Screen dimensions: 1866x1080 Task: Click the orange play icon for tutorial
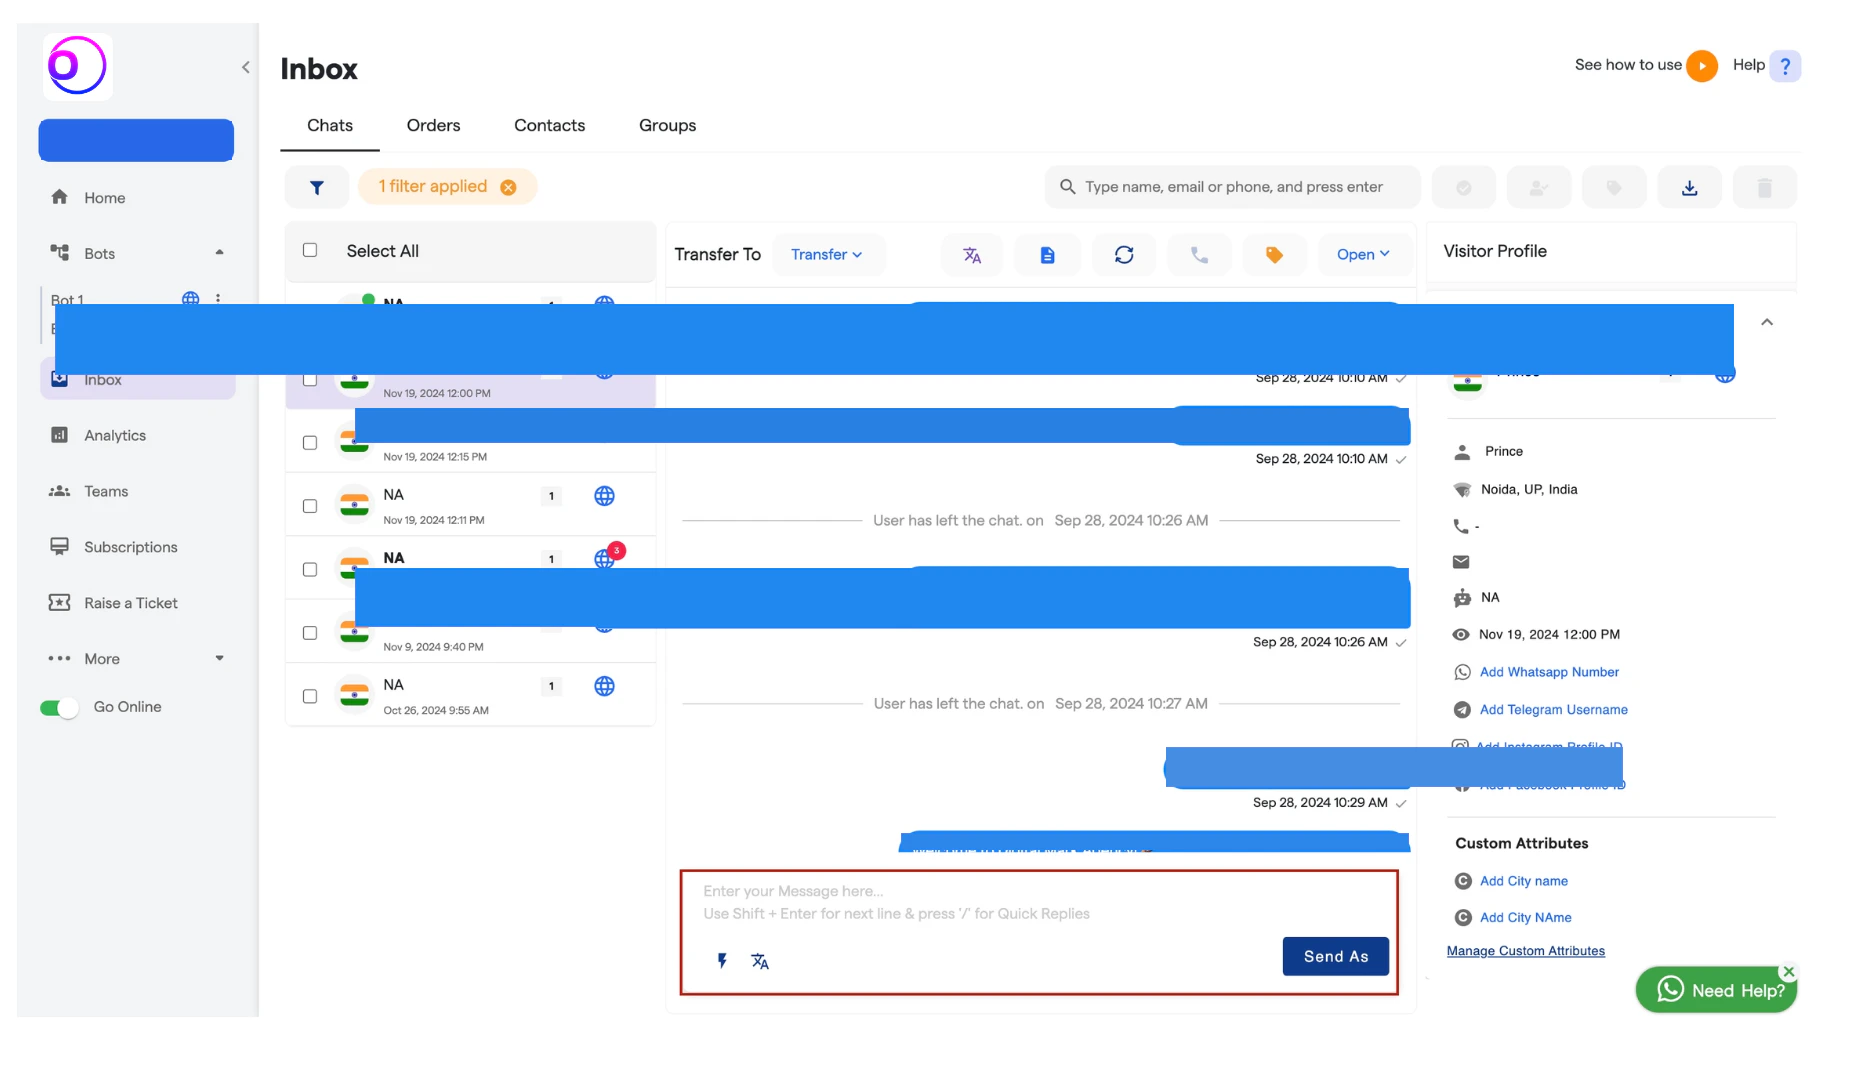[1702, 66]
